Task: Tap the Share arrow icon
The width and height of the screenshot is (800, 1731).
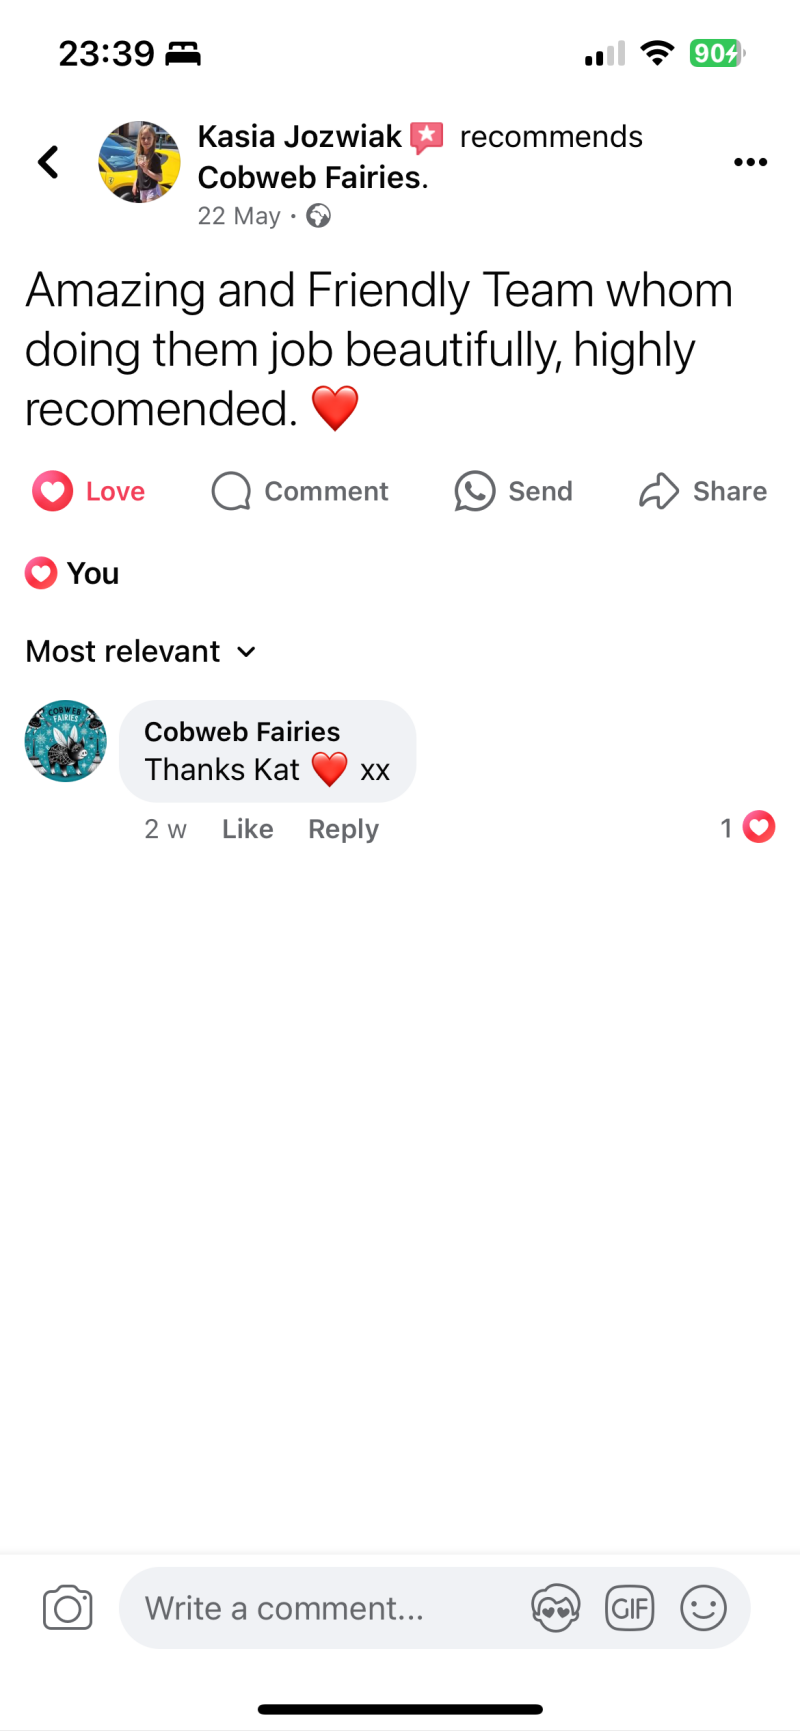Action: tap(659, 491)
